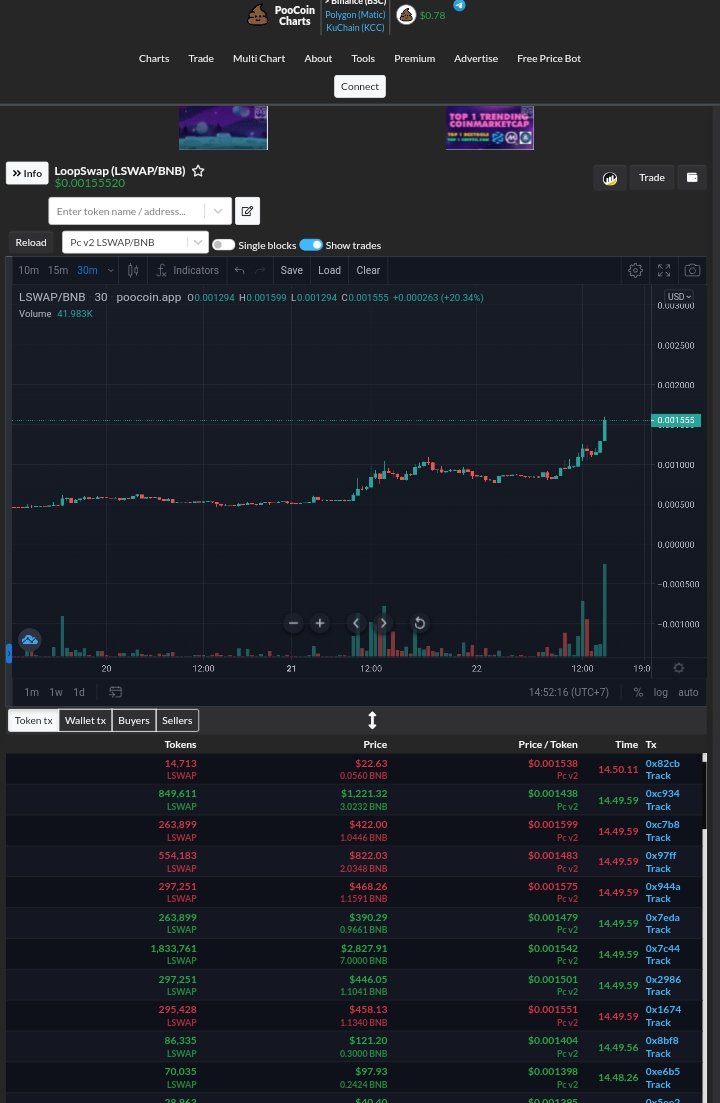Click the poop coin price icon
The height and width of the screenshot is (1103, 720).
[406, 15]
